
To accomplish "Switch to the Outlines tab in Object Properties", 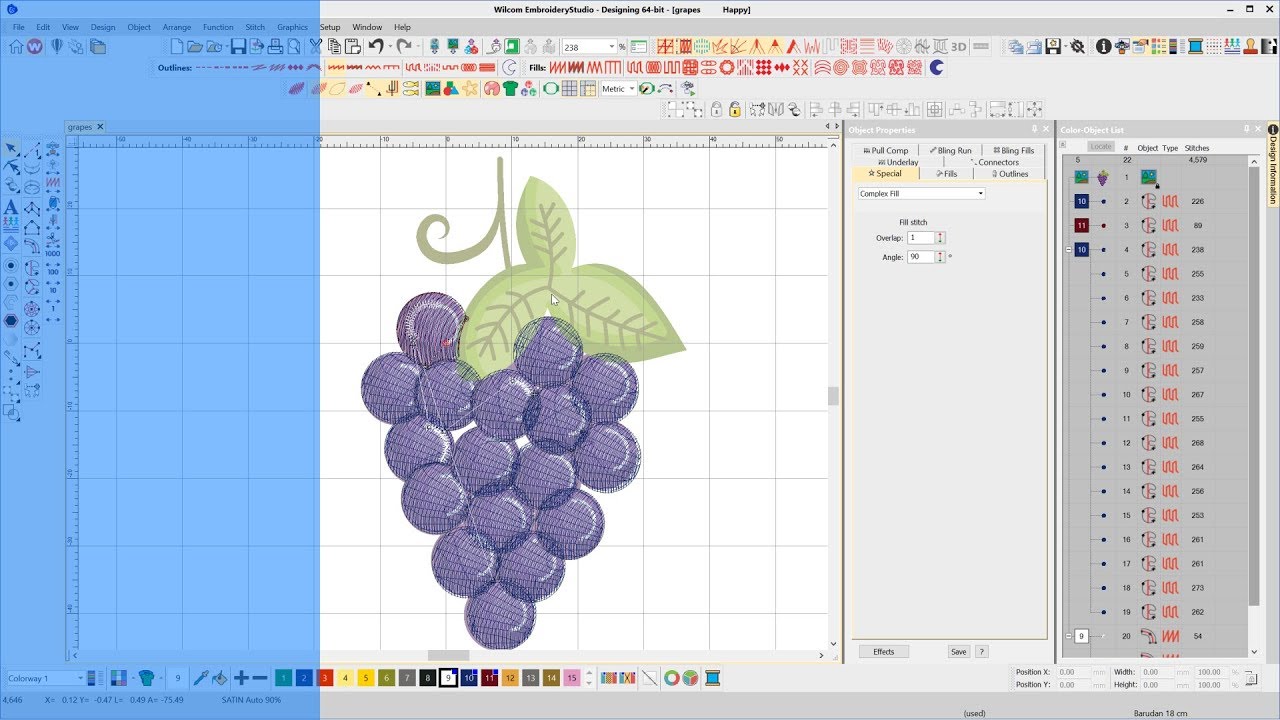I will click(x=1009, y=174).
